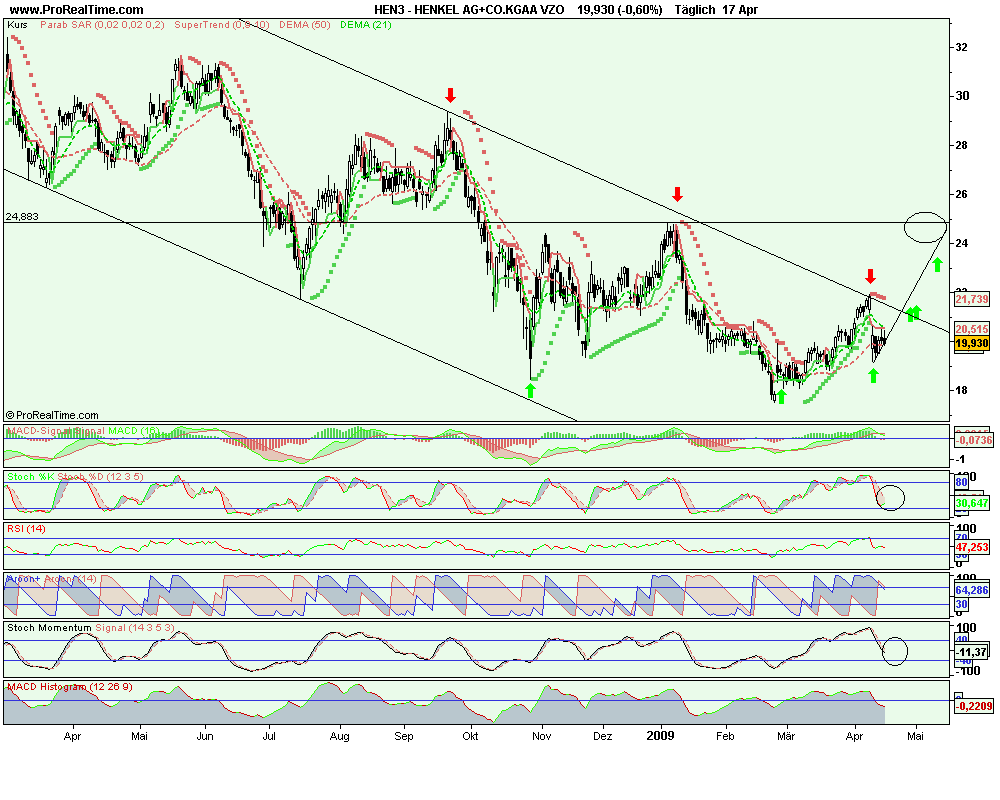Click the Täglich timeframe label
This screenshot has height=800, width=1000.
click(x=695, y=10)
